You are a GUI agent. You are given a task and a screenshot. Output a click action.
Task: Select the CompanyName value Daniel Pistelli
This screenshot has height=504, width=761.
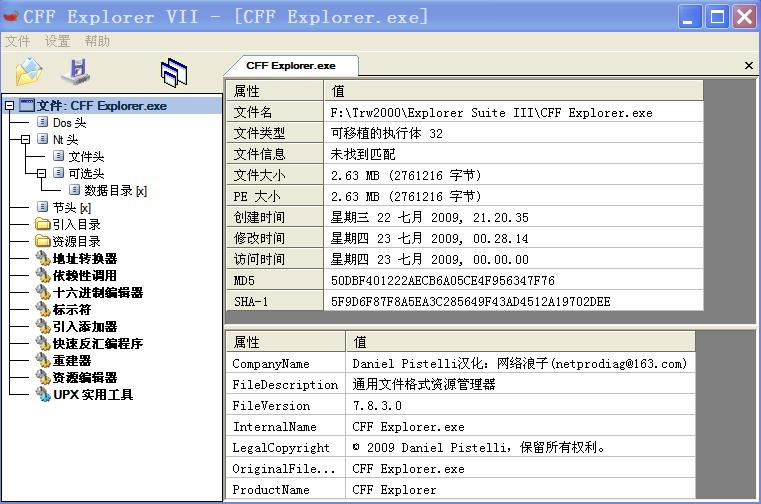[x=520, y=363]
